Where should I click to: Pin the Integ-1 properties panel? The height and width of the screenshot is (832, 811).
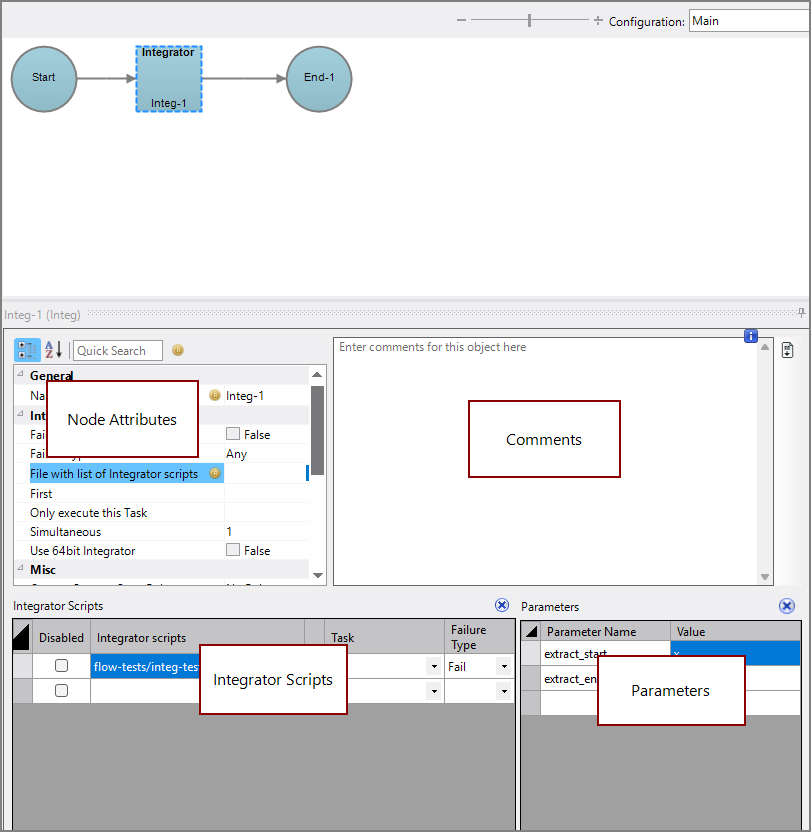tap(801, 313)
